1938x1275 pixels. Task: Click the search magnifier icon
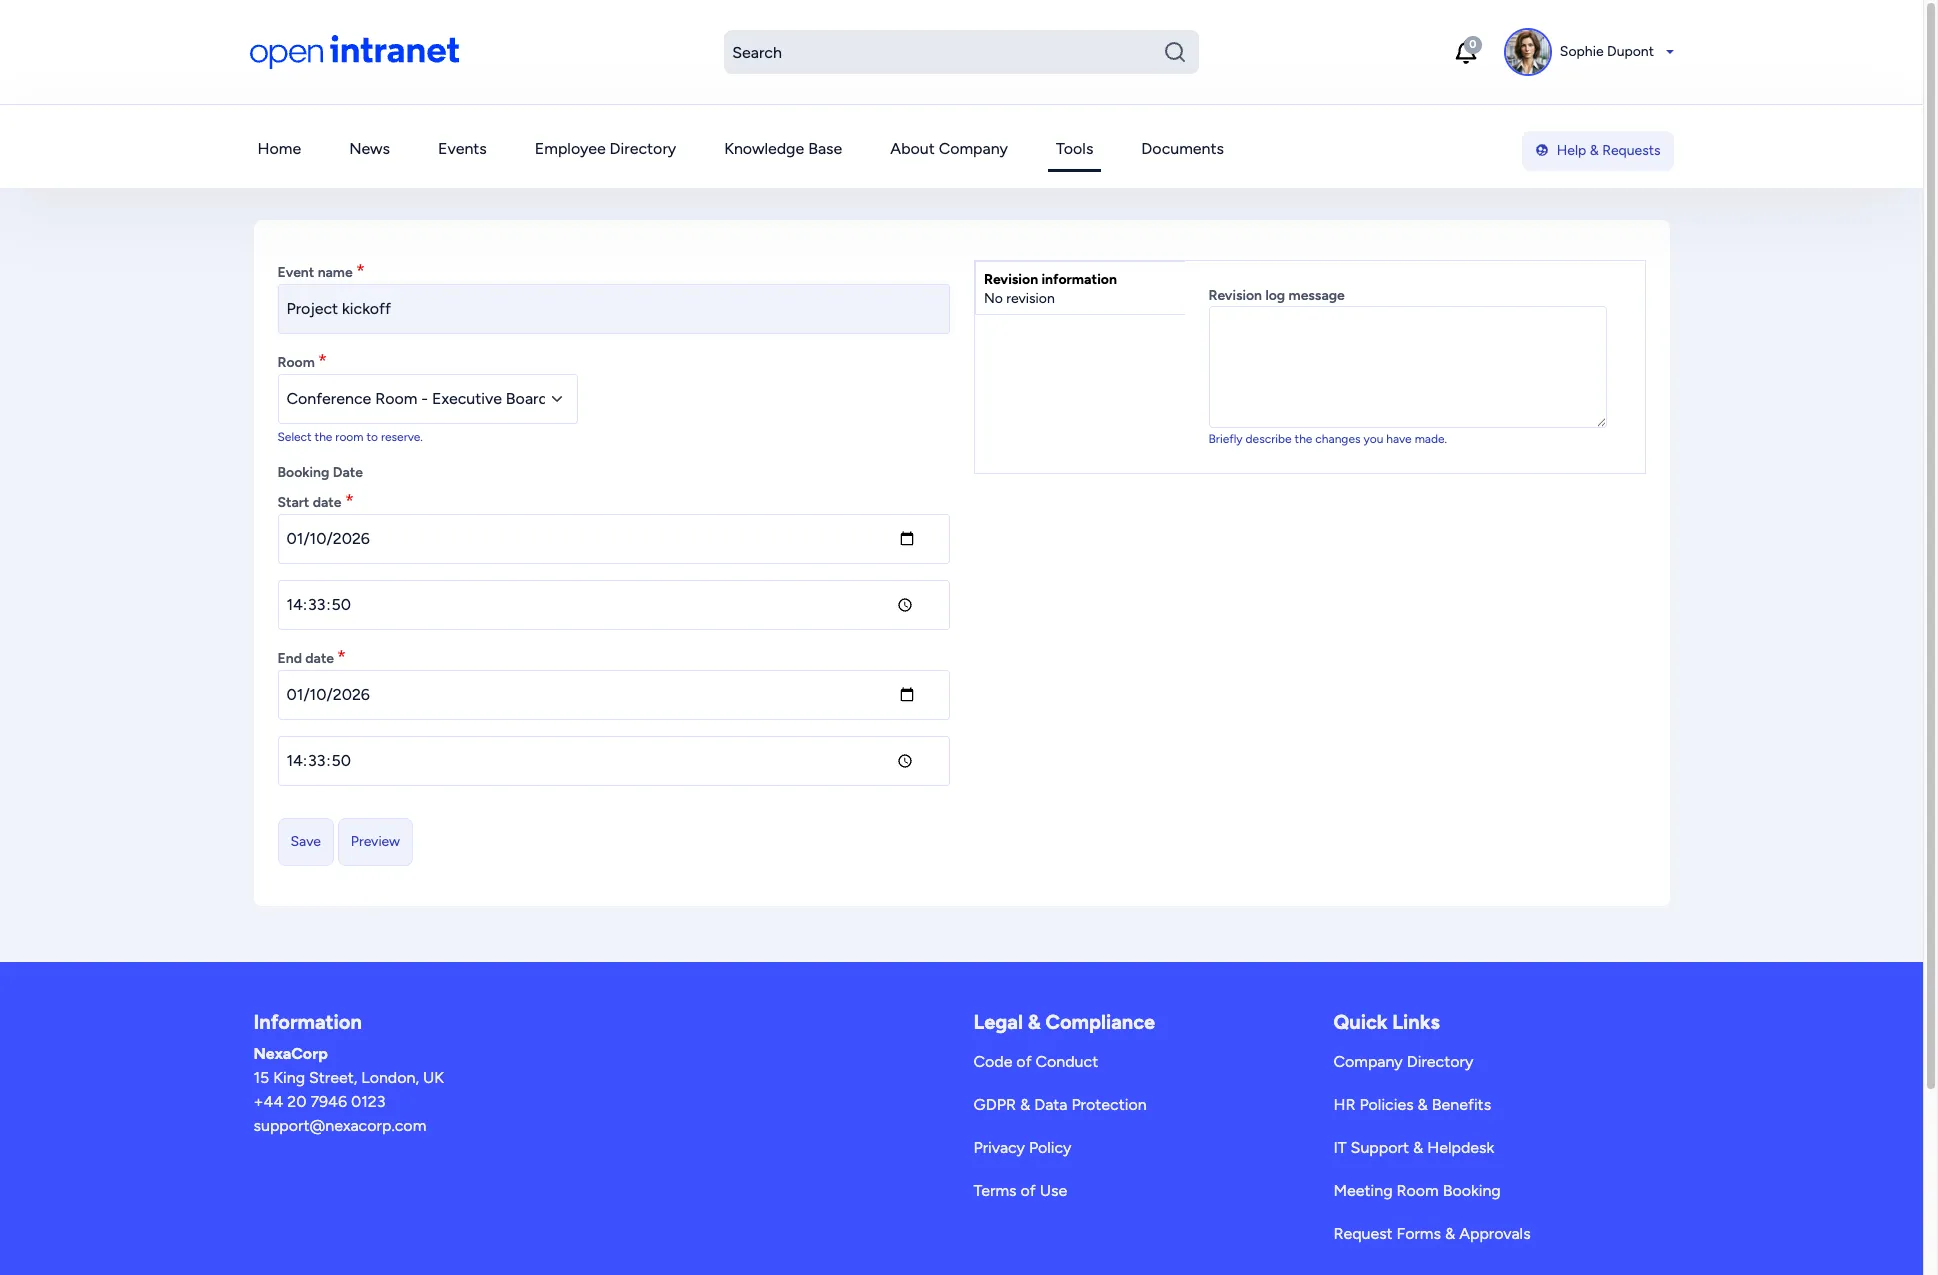(1174, 52)
